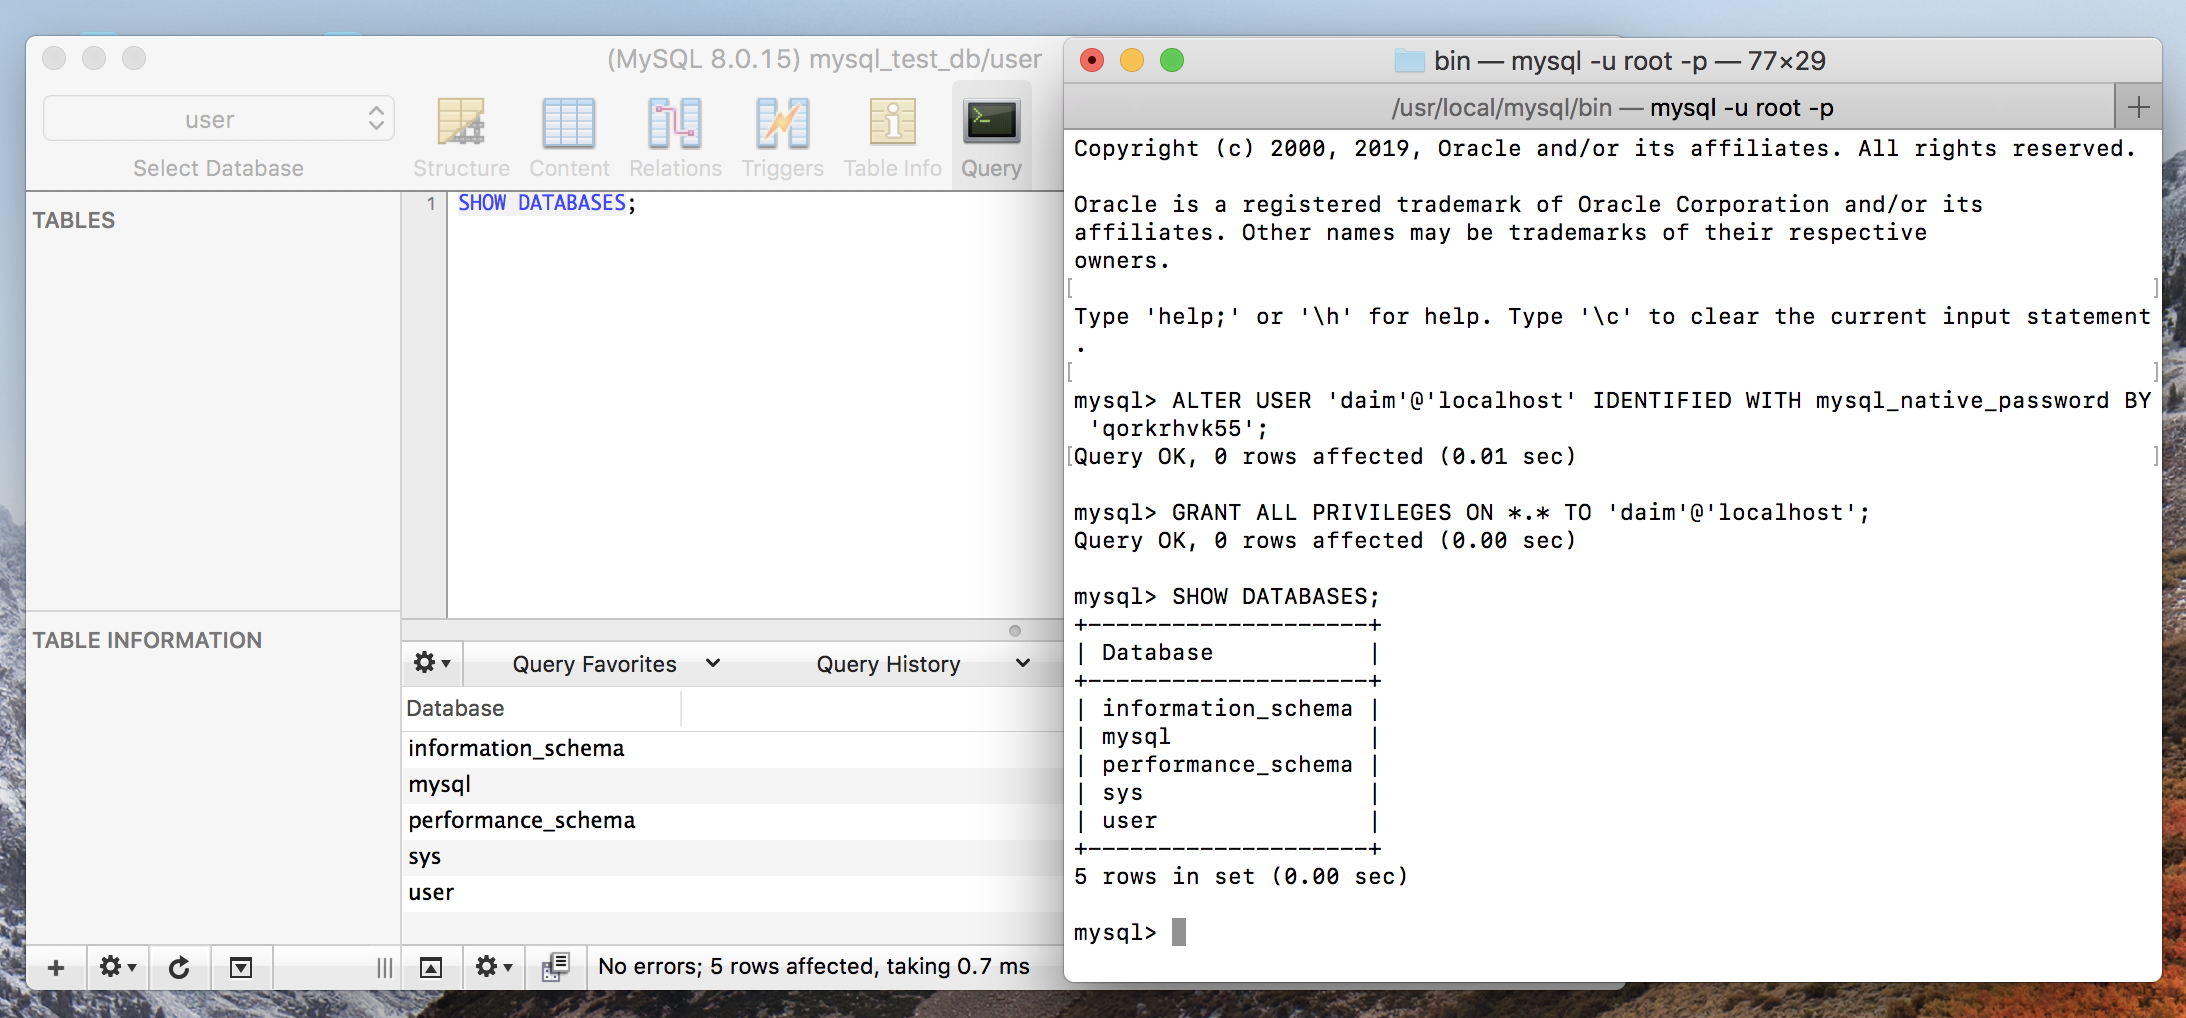Expand the Query History dropdown

tap(923, 664)
